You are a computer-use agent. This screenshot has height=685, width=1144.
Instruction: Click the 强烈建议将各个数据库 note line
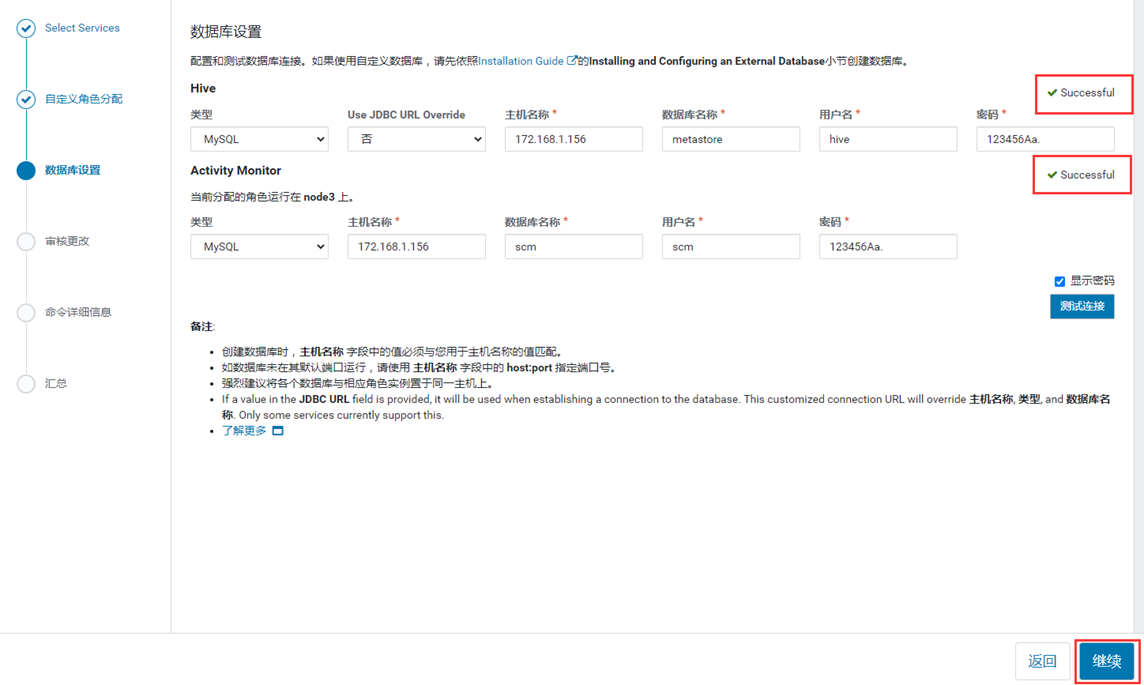coord(358,384)
